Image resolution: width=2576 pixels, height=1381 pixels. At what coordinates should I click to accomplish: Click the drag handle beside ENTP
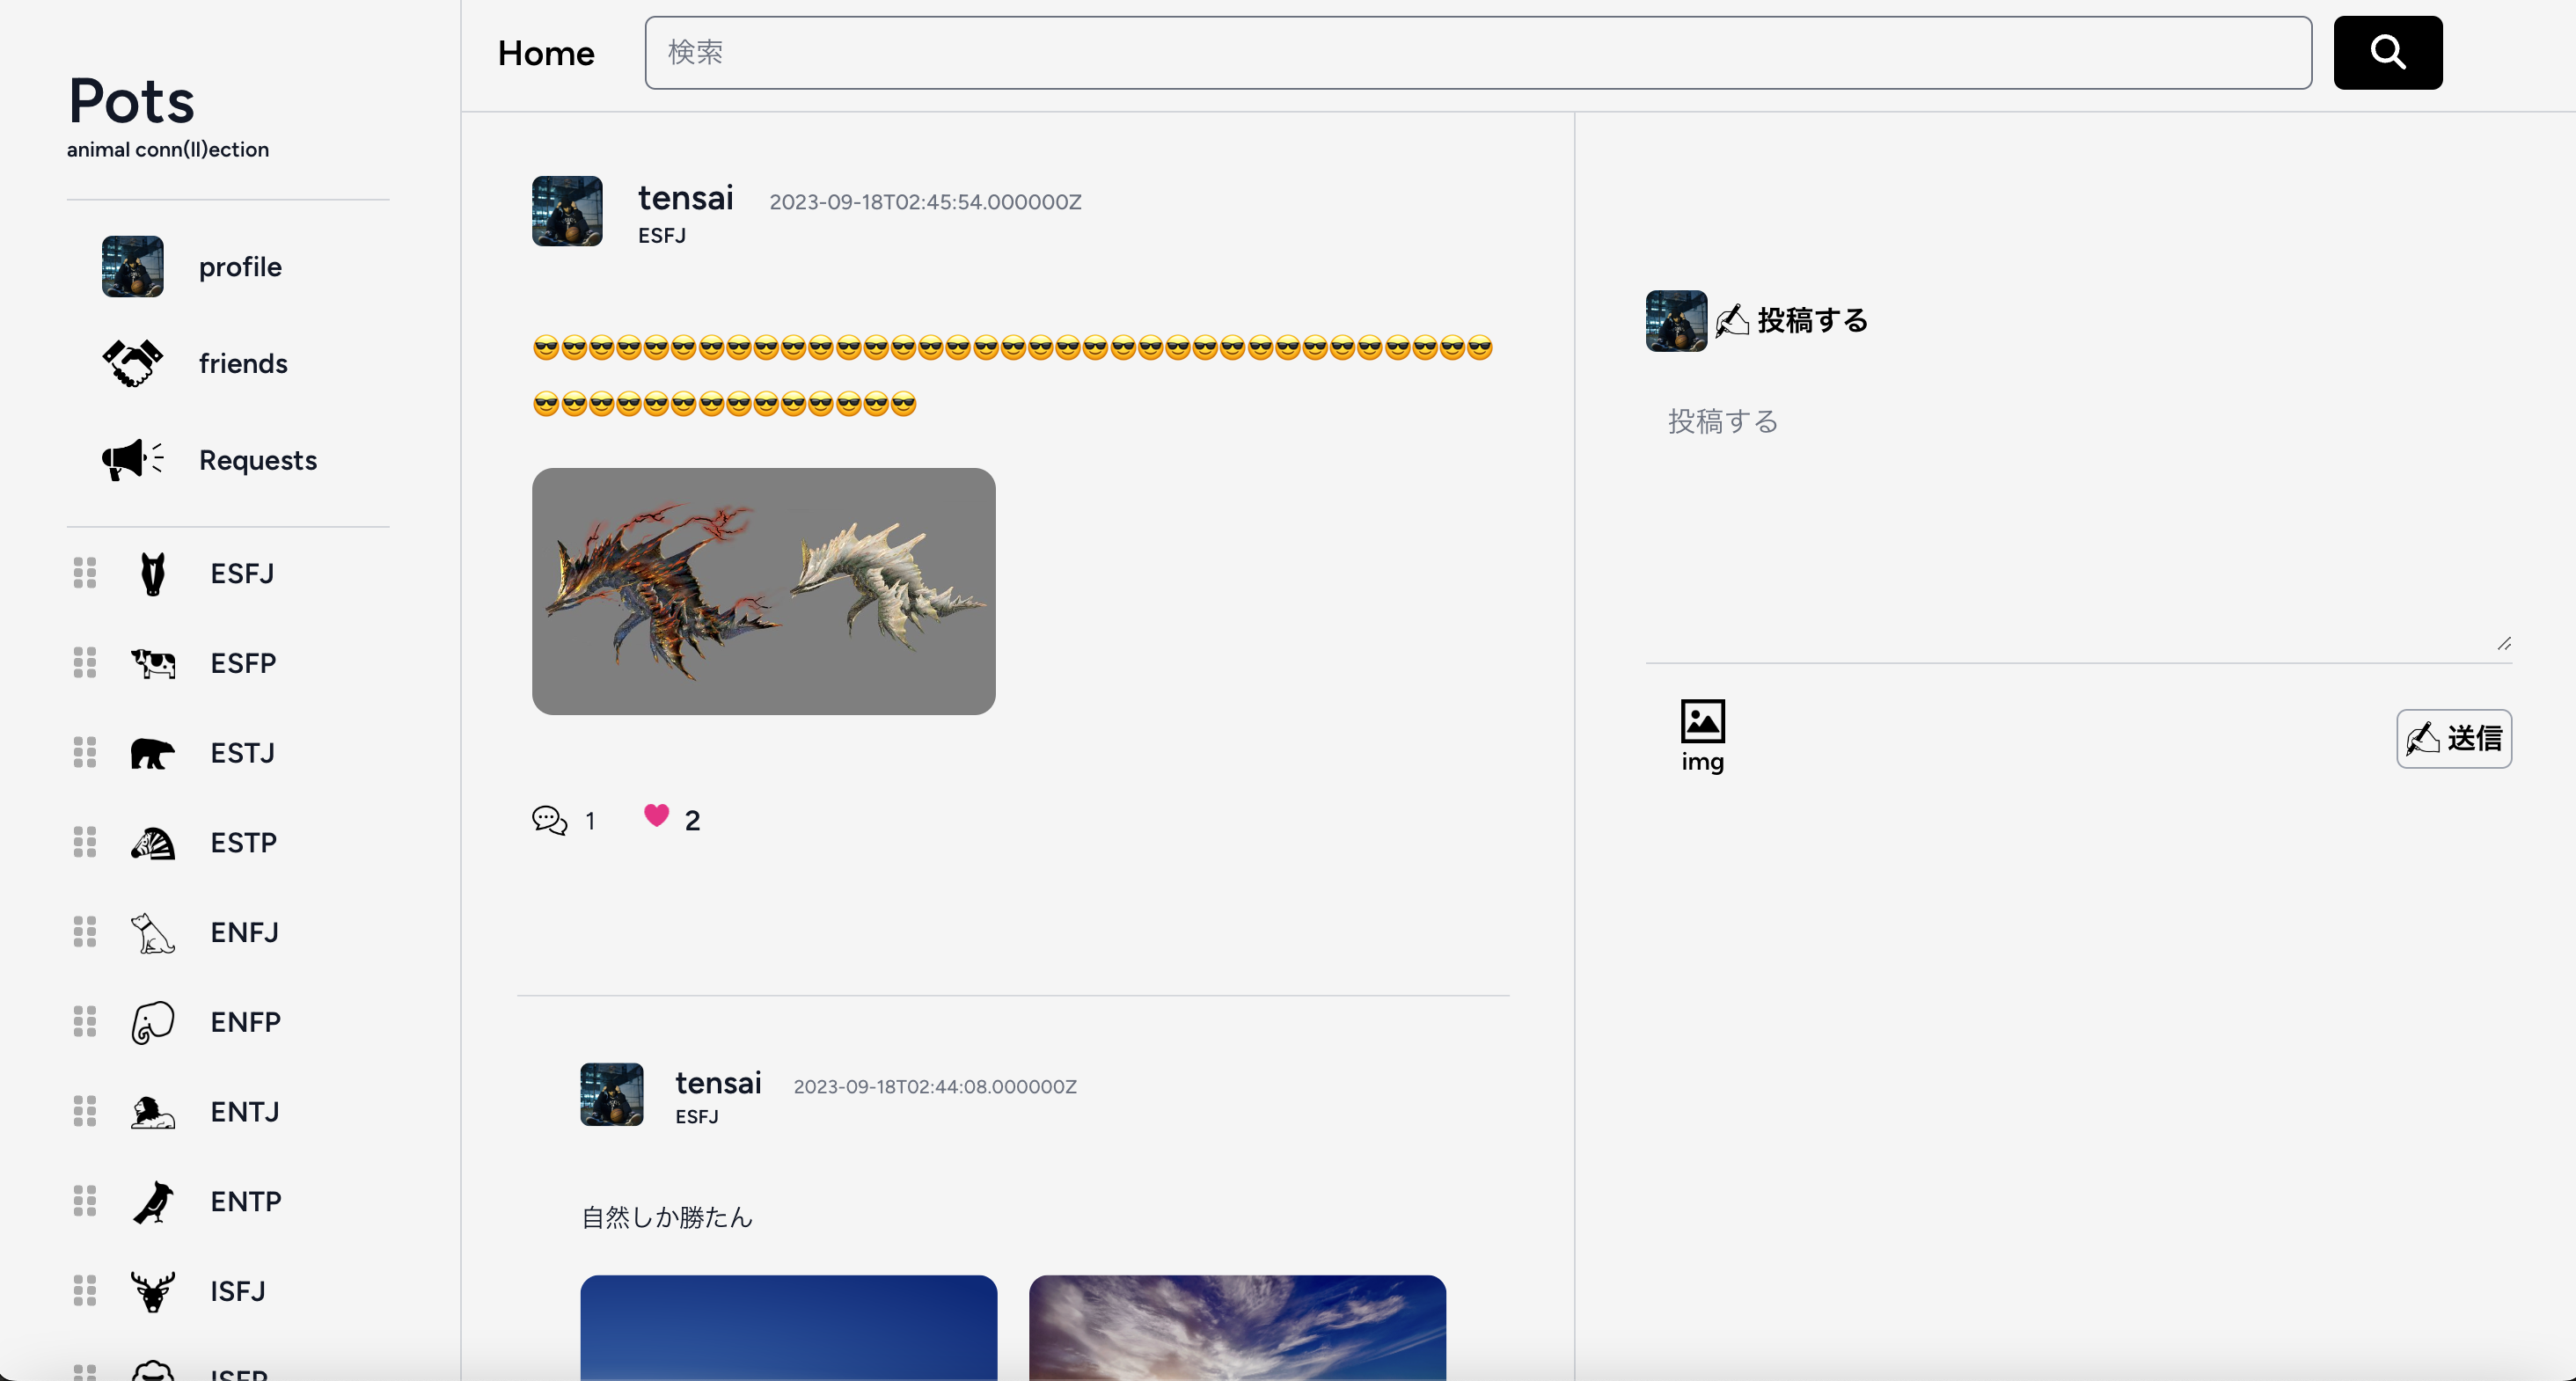(85, 1201)
